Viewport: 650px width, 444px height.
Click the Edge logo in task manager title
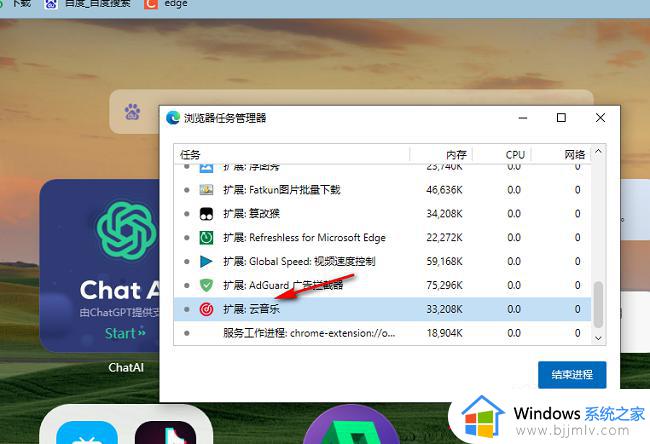point(173,118)
